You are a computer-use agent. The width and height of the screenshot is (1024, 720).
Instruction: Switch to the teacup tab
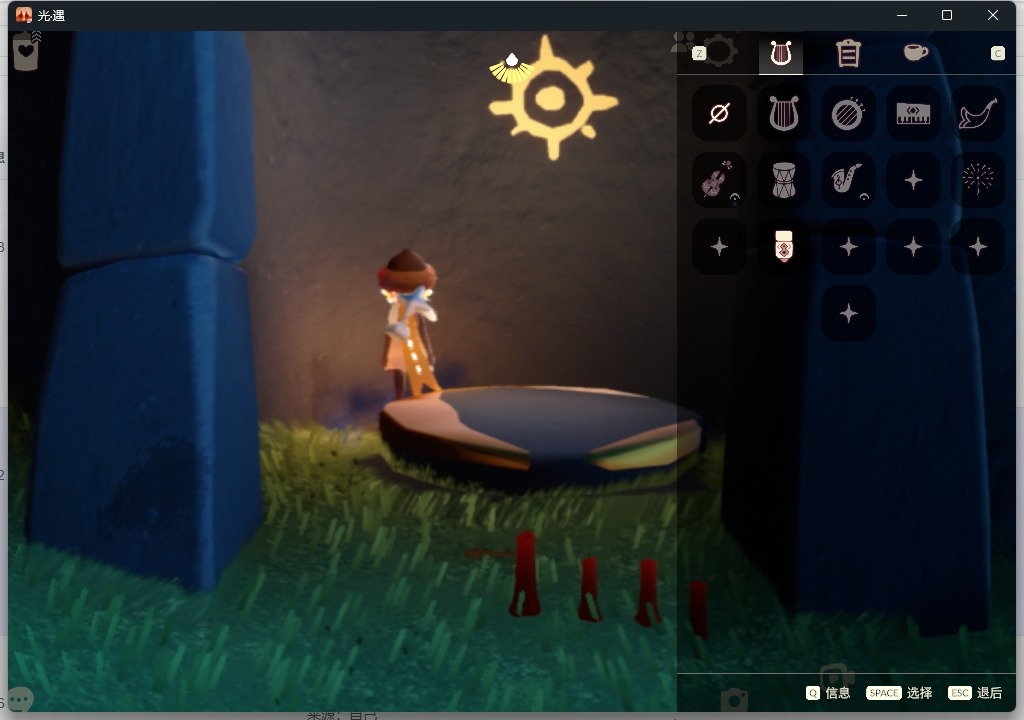(x=916, y=52)
